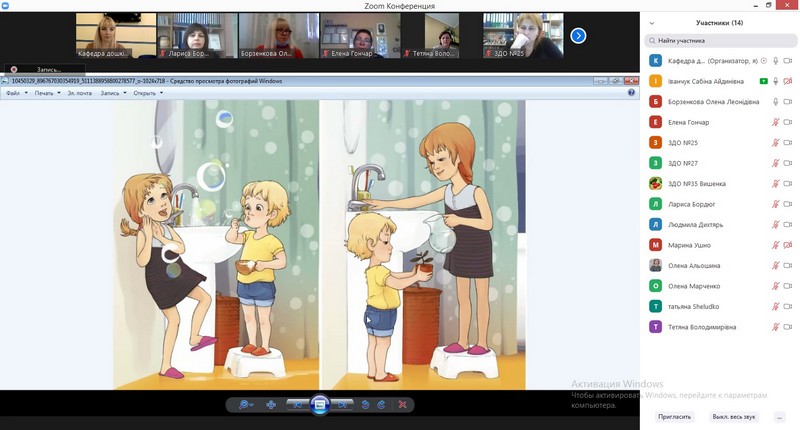Rotate photo clockwise

click(381, 404)
